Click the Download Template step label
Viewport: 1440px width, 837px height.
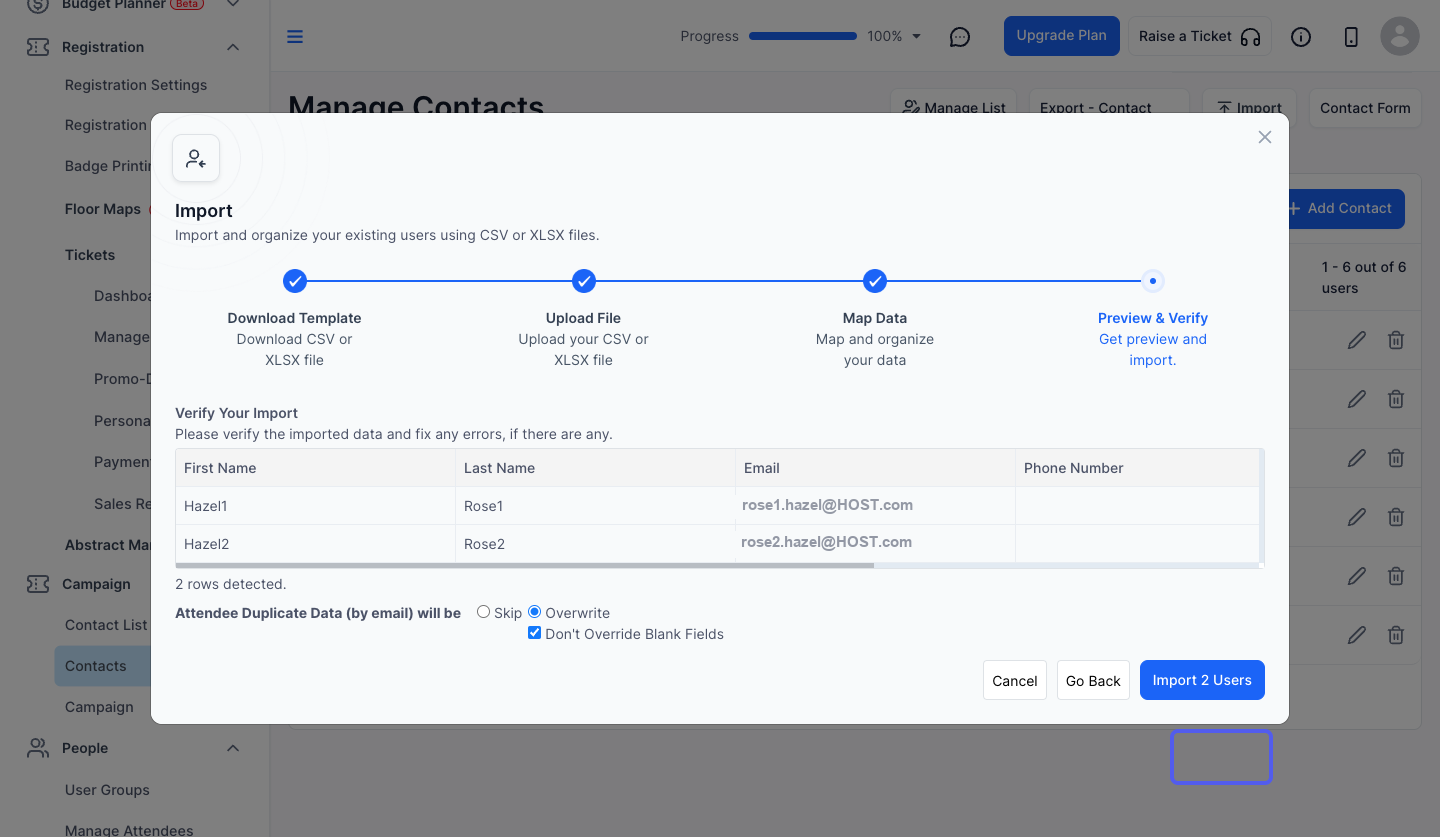(x=294, y=318)
